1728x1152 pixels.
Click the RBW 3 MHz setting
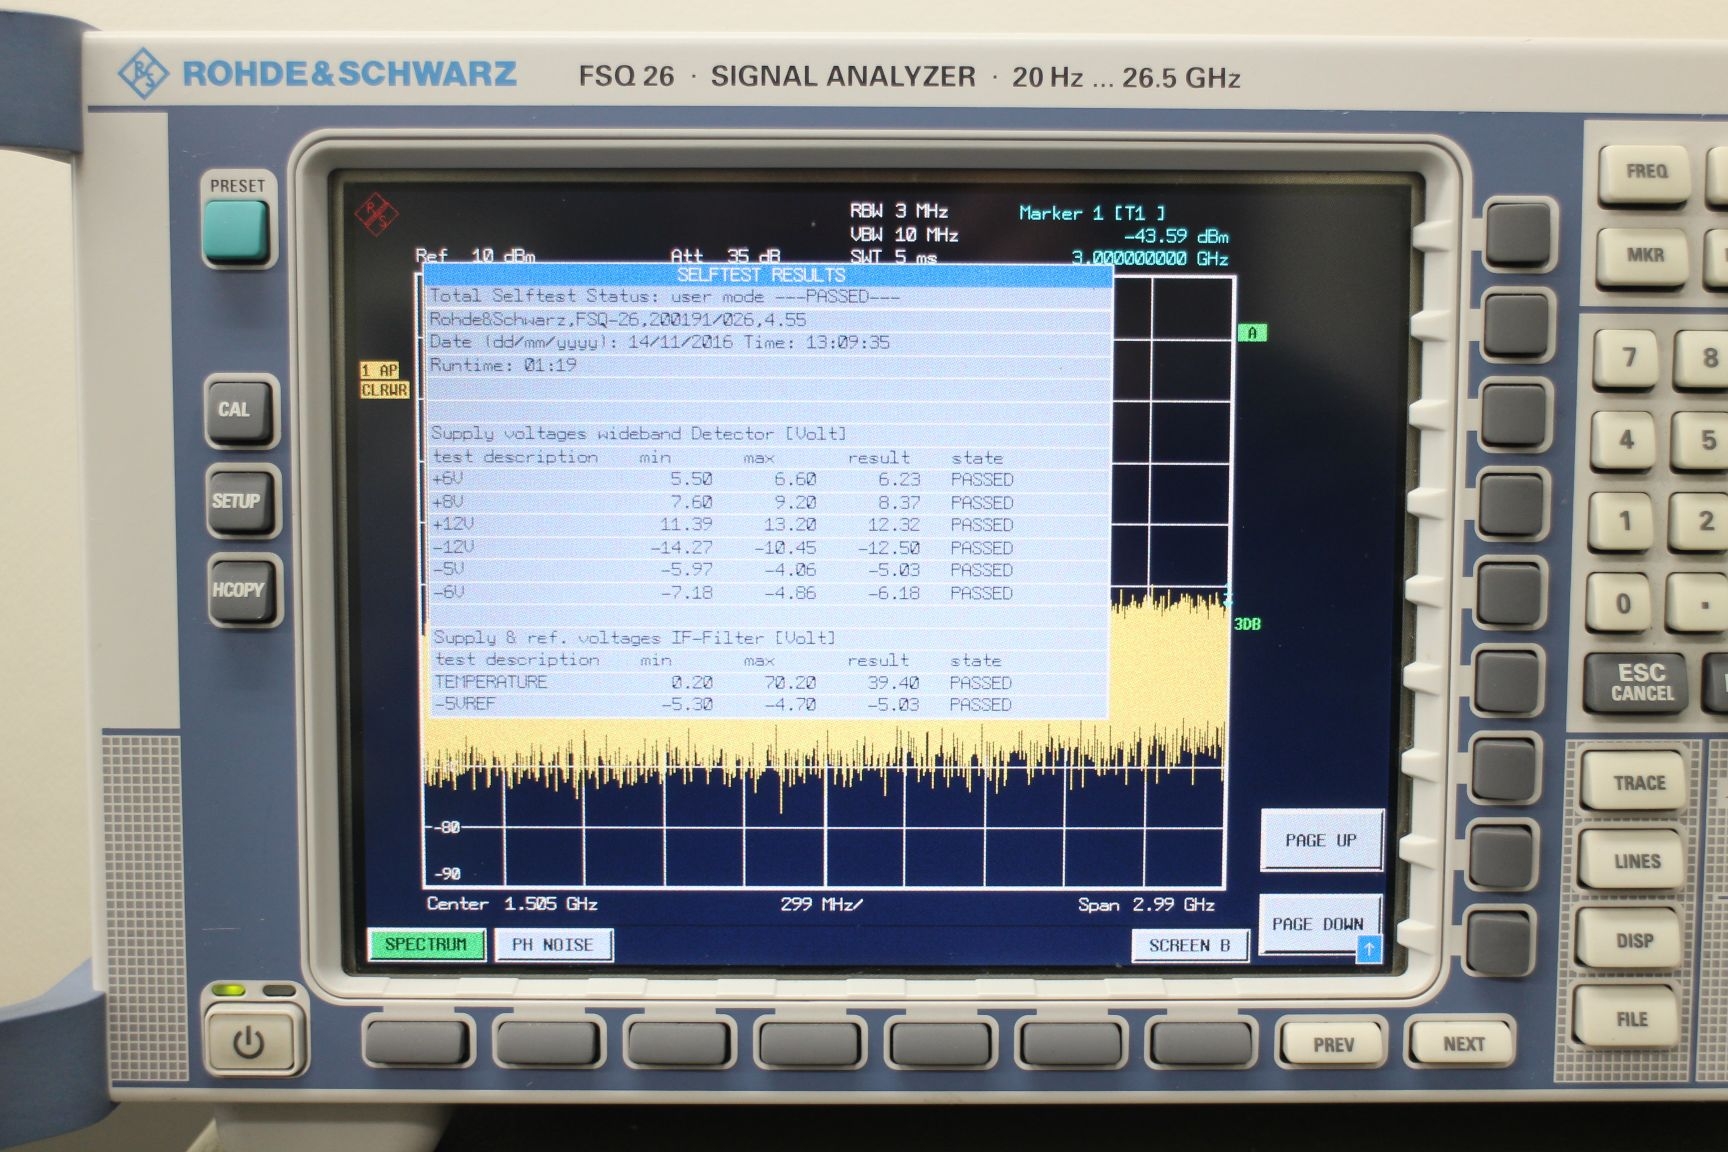point(899,211)
